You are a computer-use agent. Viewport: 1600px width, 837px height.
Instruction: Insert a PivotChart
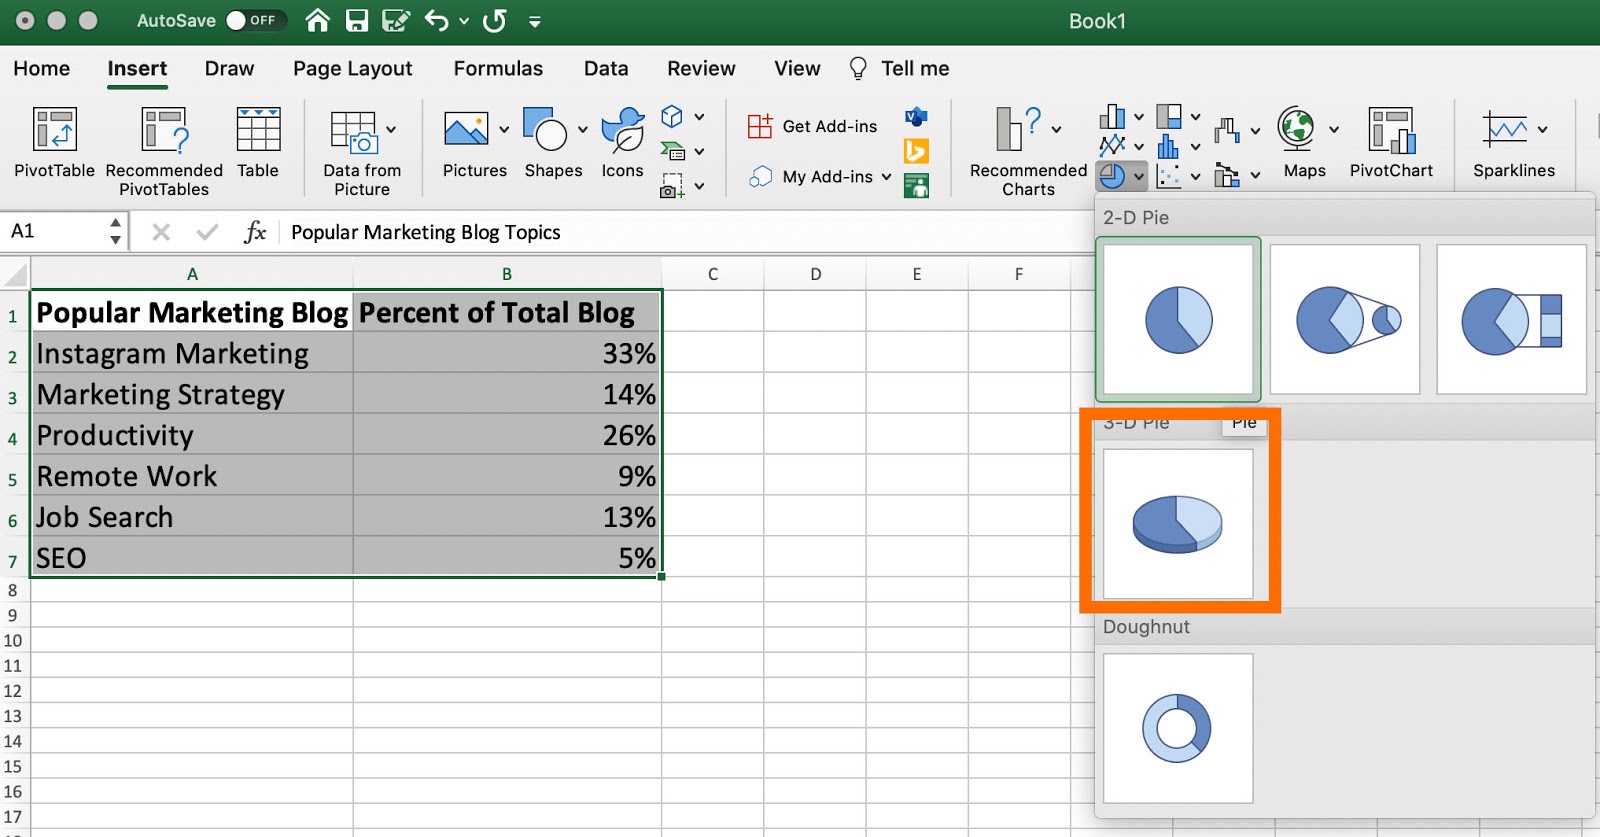tap(1391, 143)
